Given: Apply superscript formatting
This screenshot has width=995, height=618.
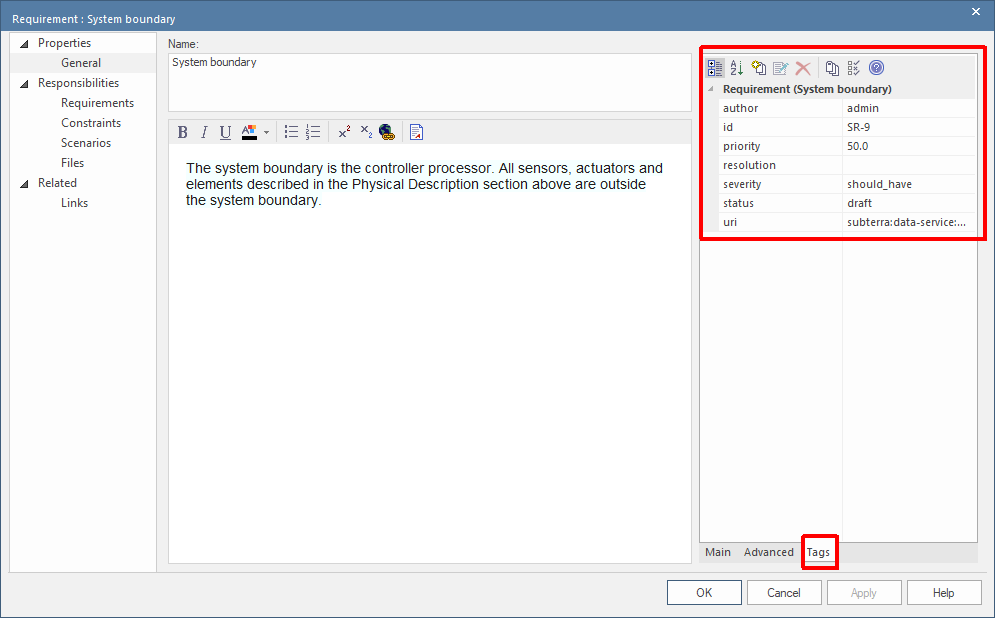Looking at the screenshot, I should pos(344,132).
